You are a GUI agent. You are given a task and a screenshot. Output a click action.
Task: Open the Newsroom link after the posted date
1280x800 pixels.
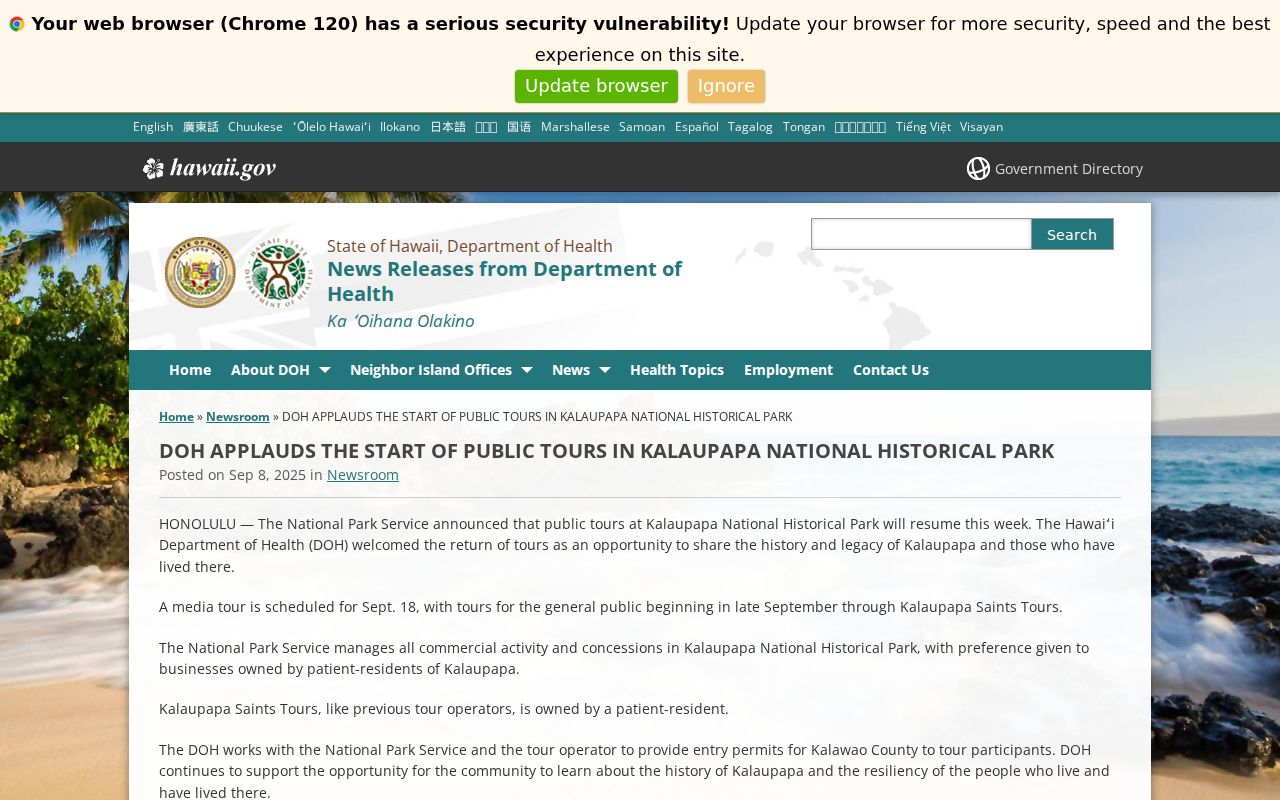click(363, 475)
